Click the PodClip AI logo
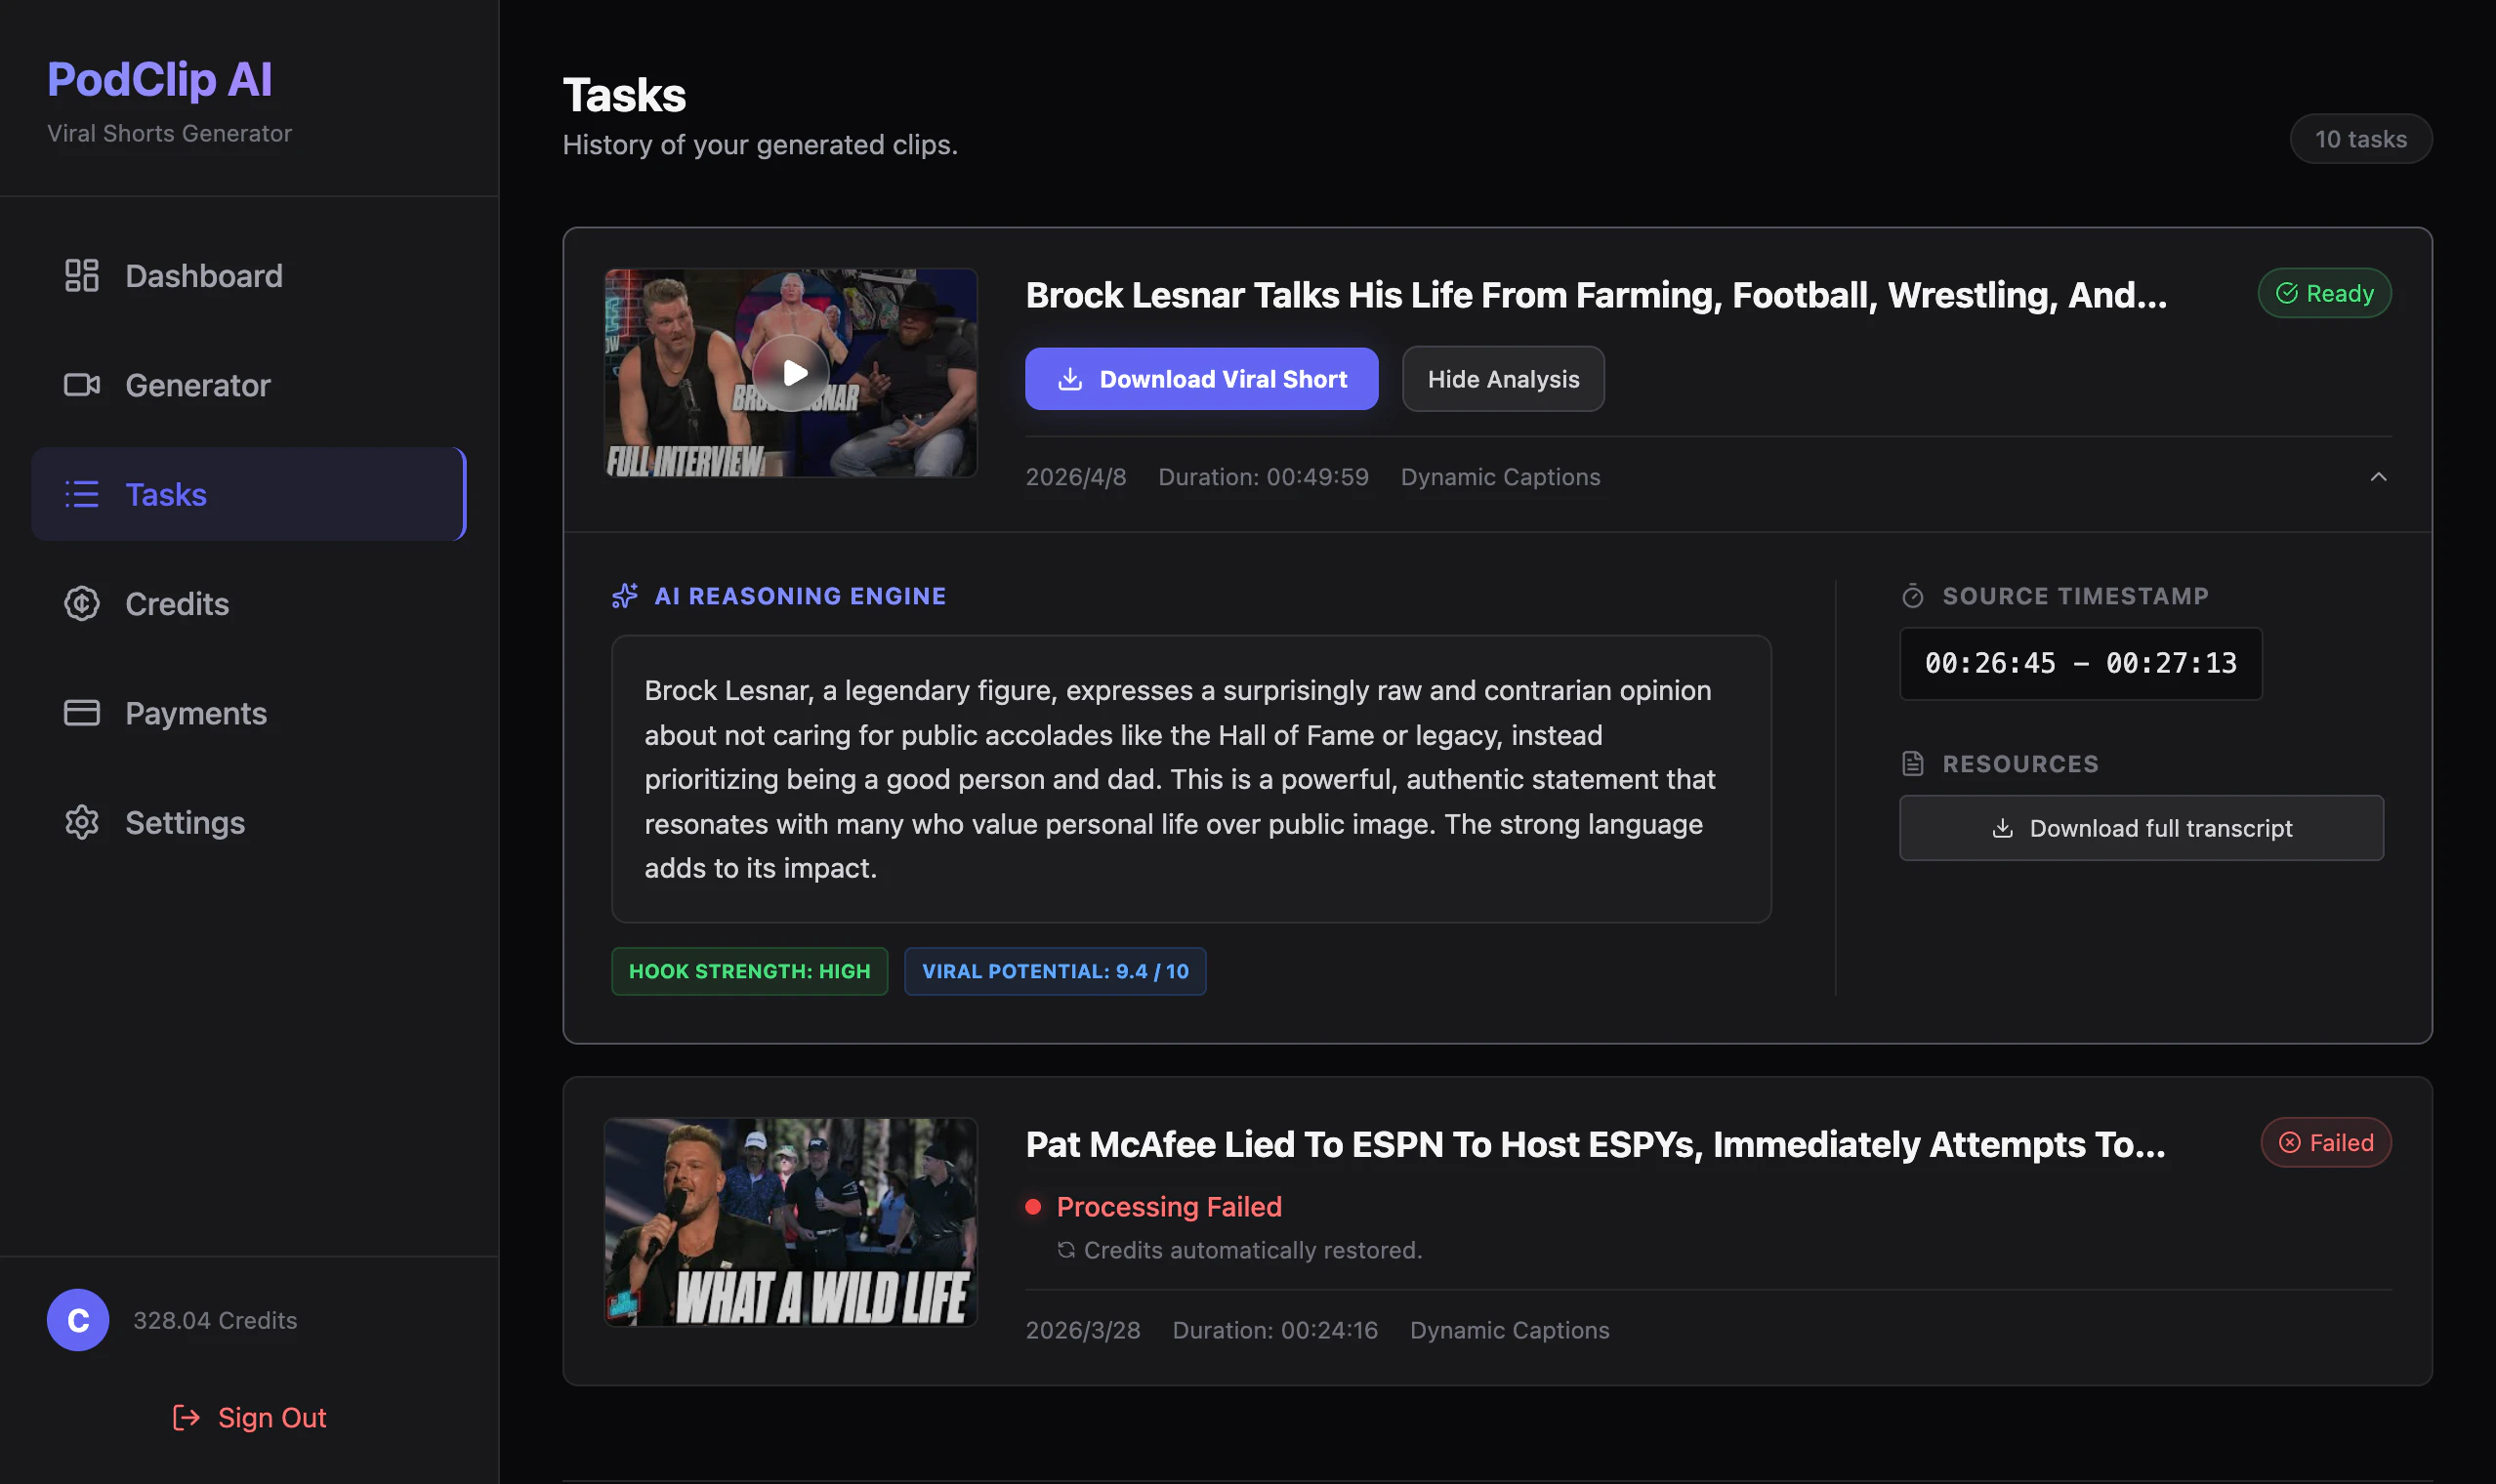 click(160, 79)
